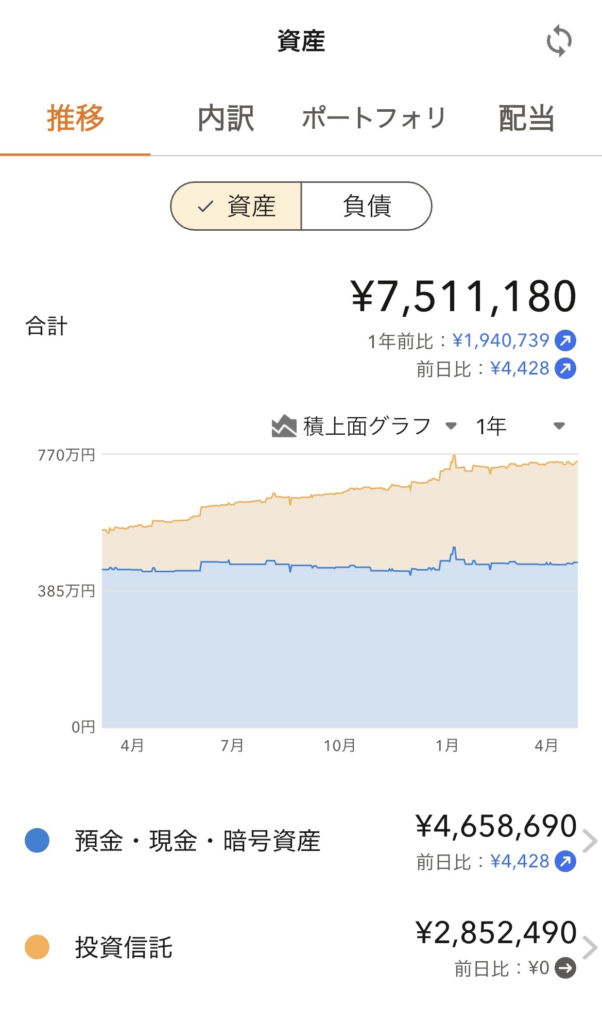
Task: Tap the 1年前比 blue arrow icon
Action: pos(566,341)
